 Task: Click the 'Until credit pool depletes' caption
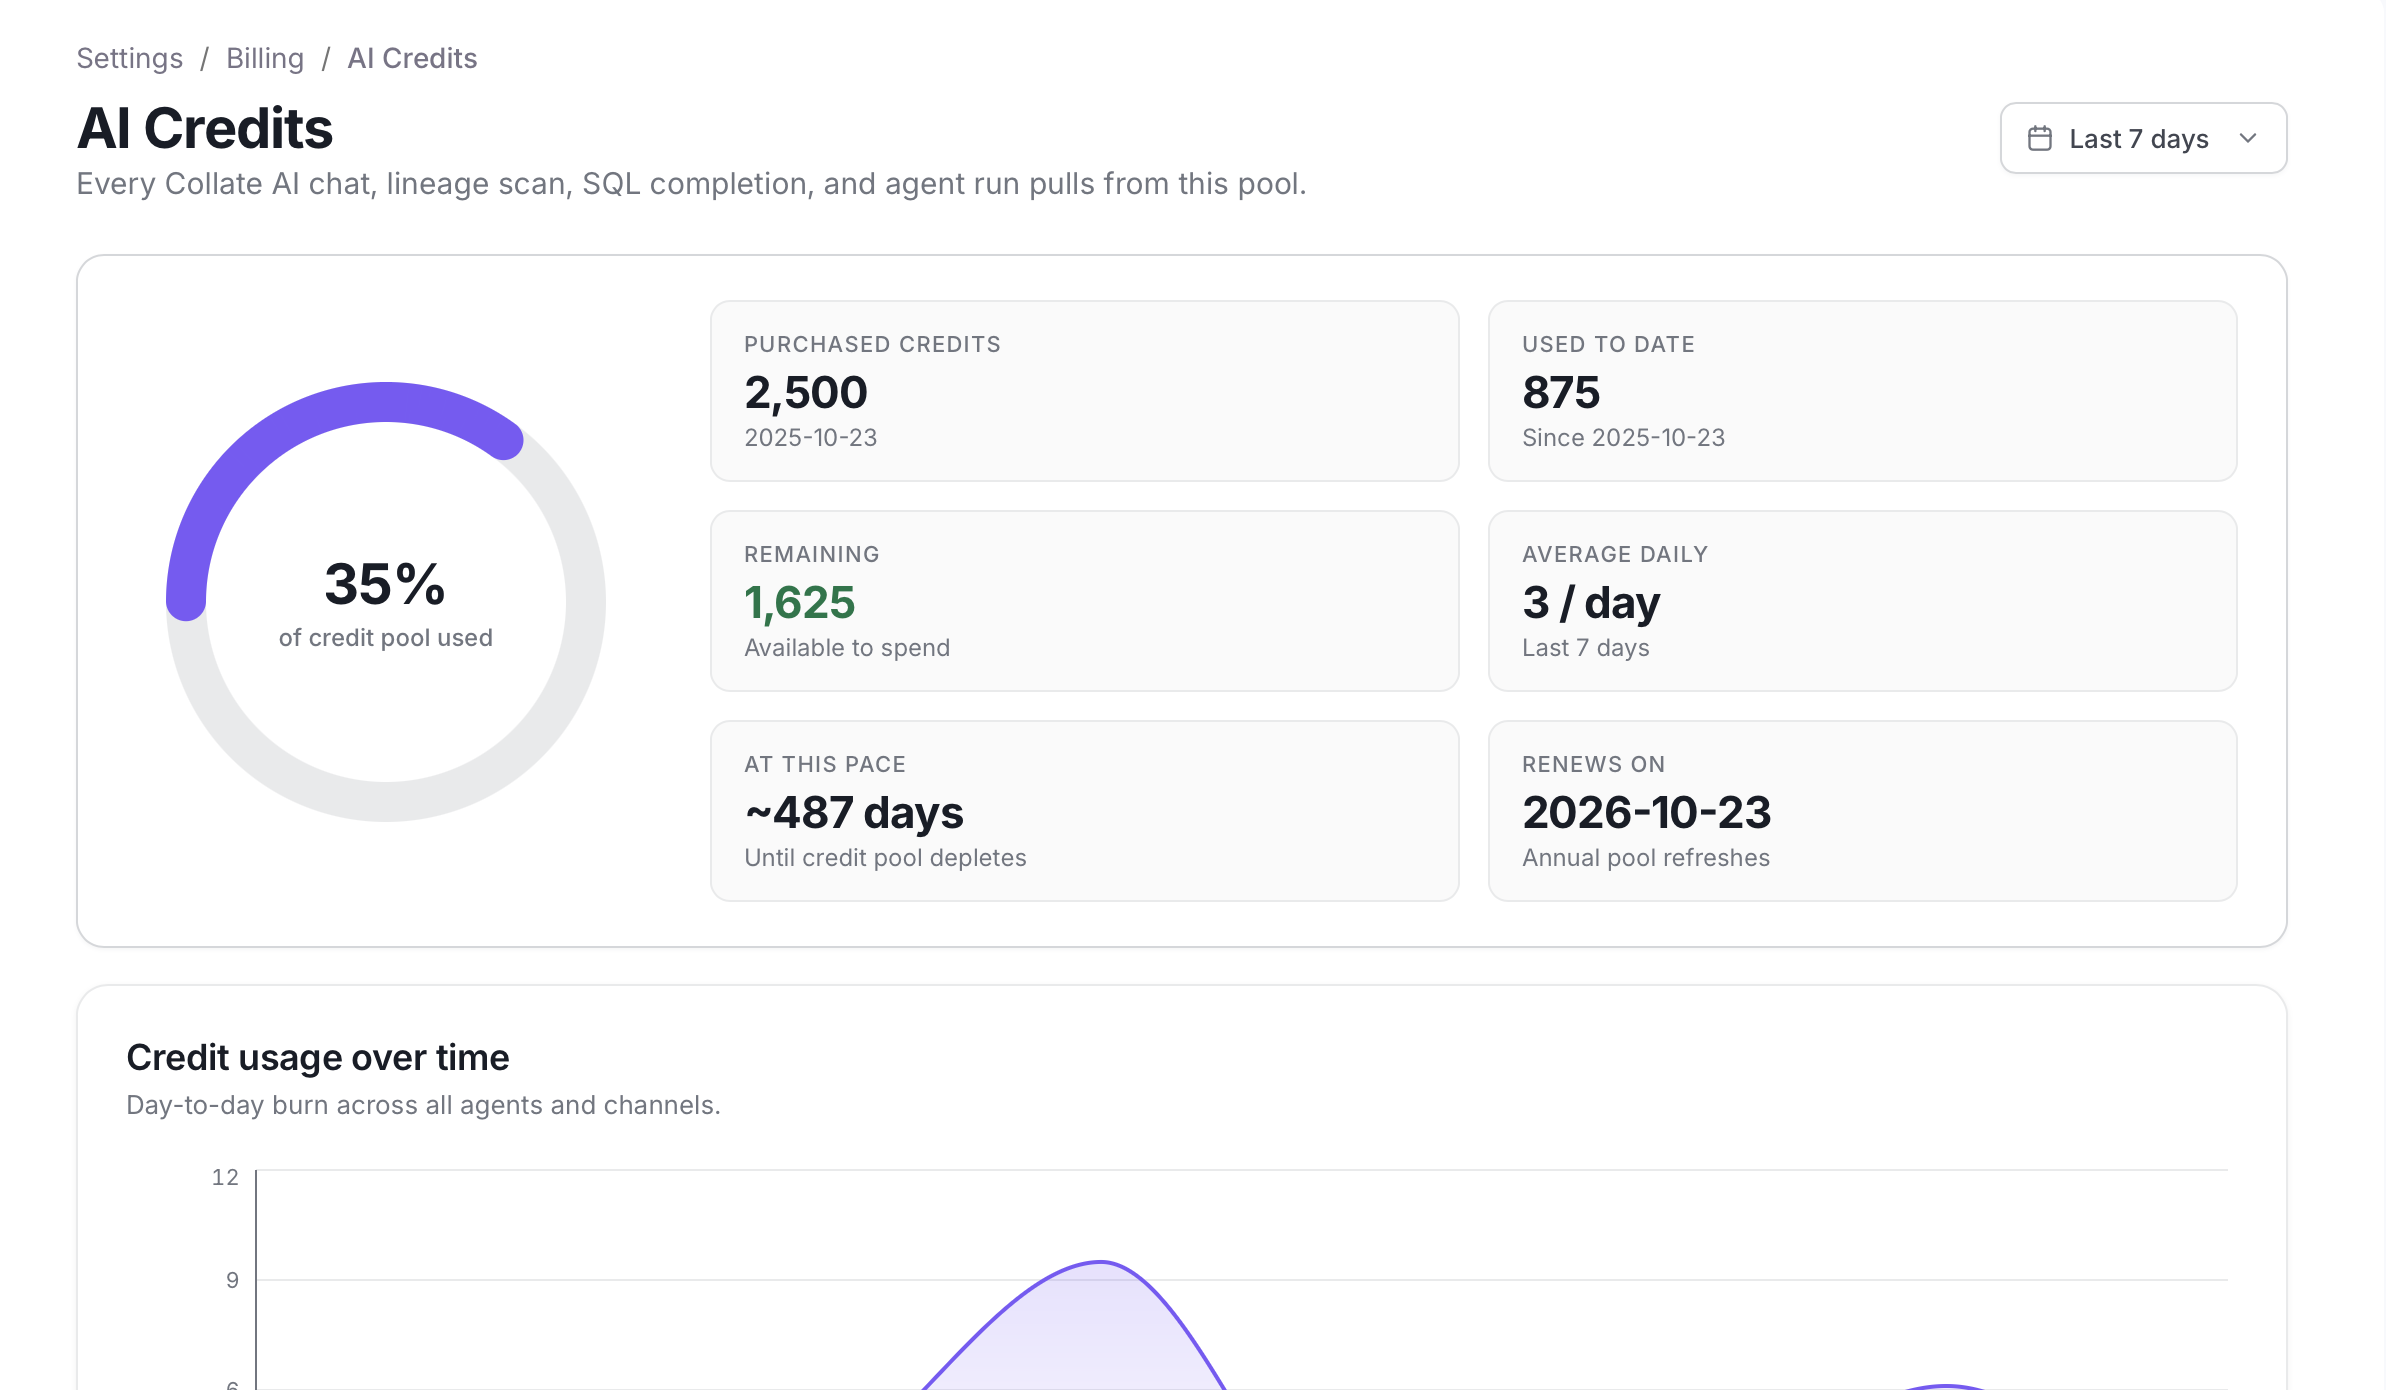pyautogui.click(x=885, y=858)
